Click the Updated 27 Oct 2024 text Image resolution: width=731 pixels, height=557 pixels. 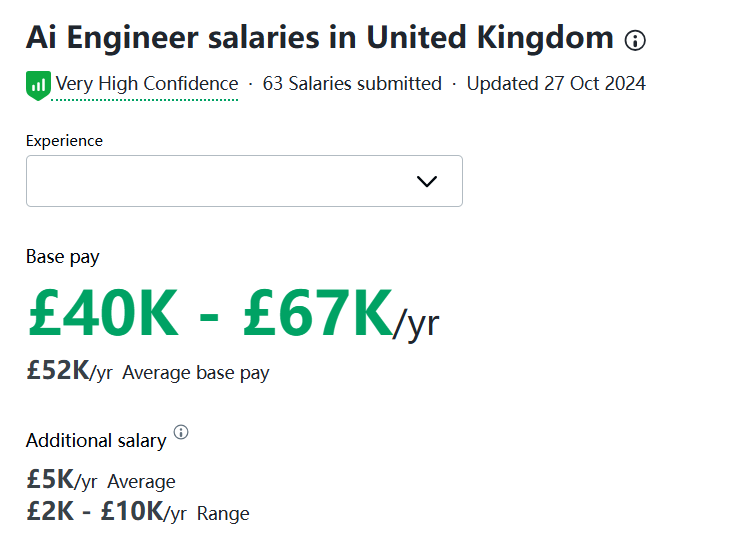[x=556, y=84]
